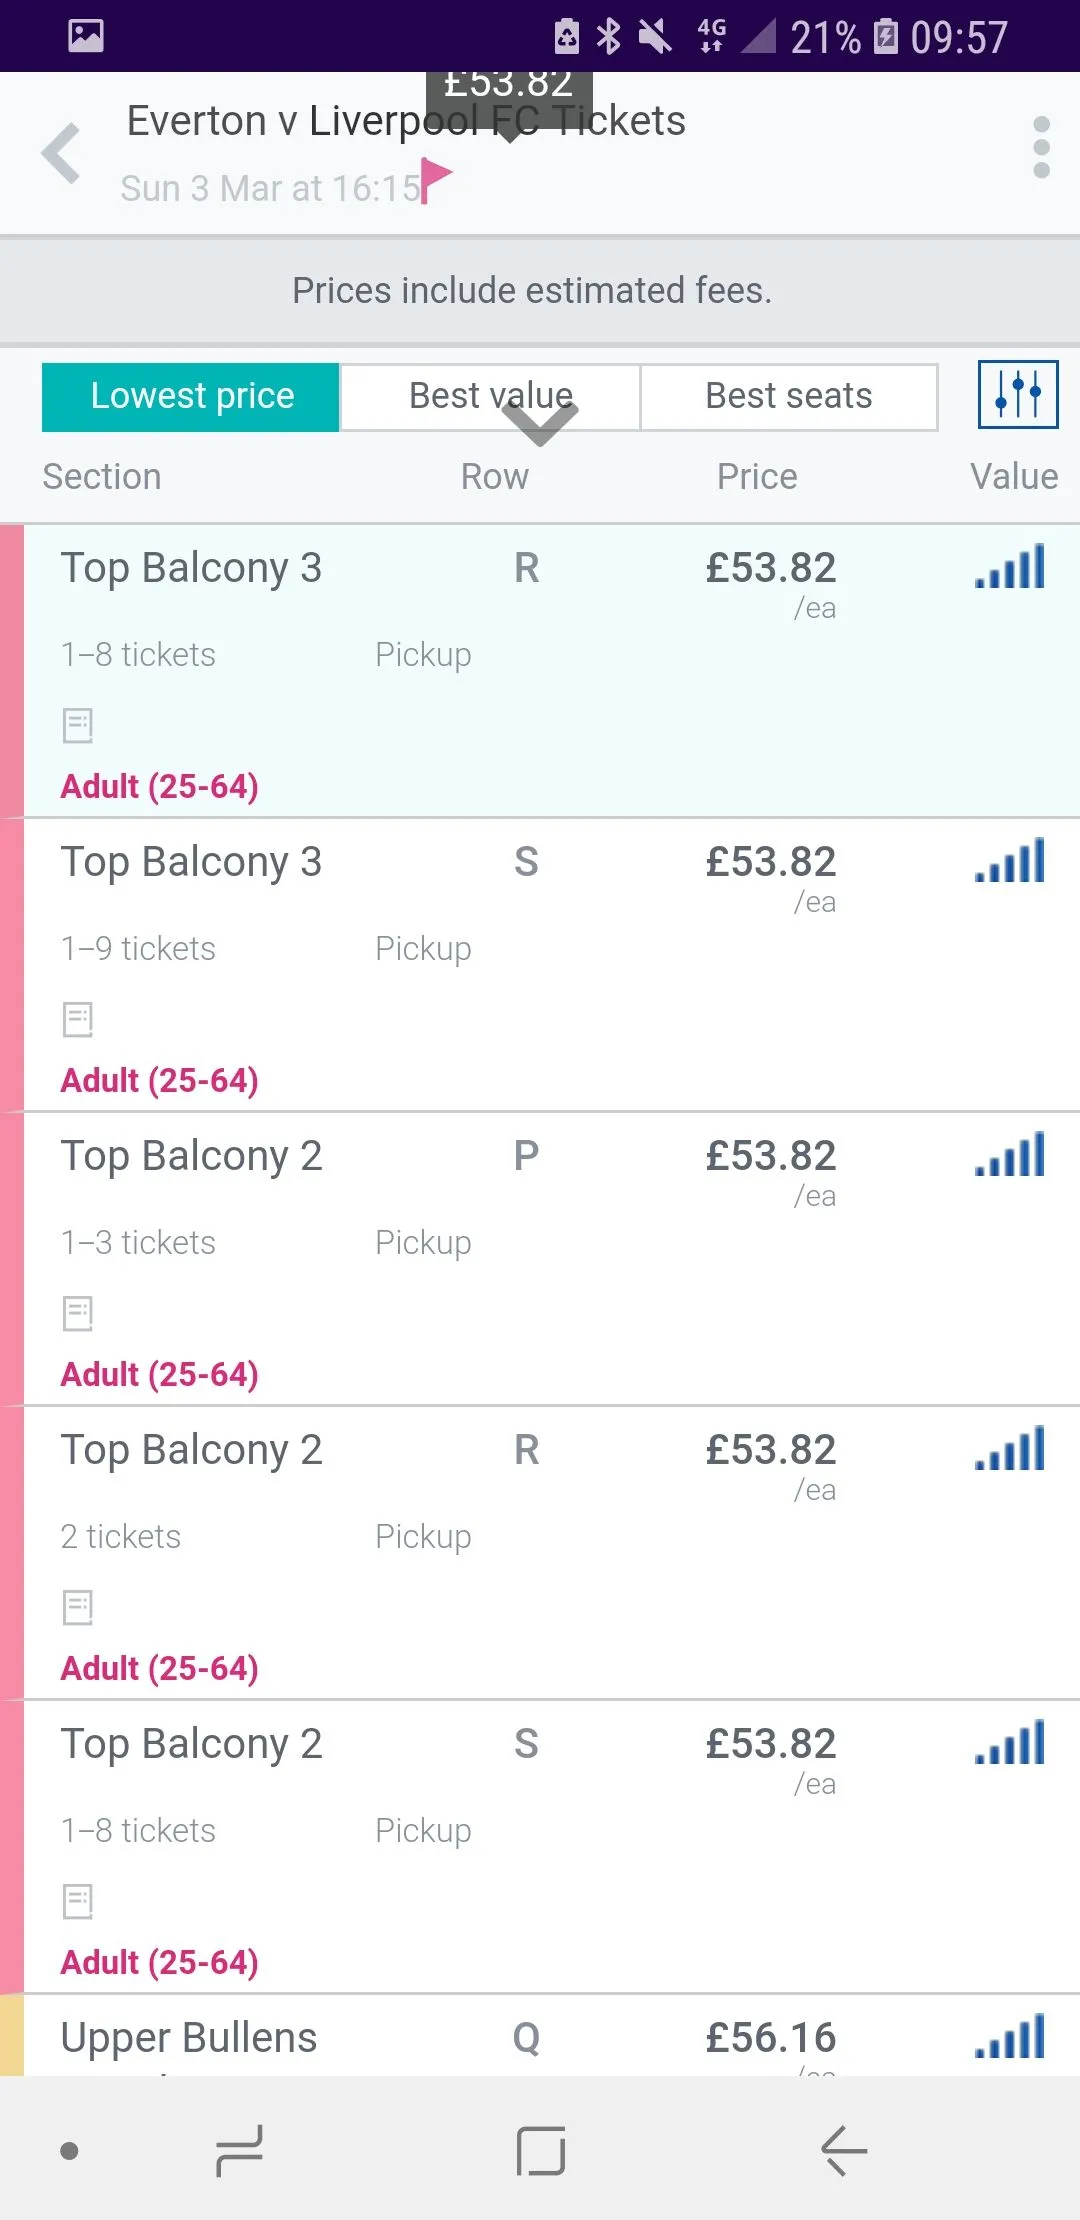
Task: Open the three-dot overflow menu
Action: pos(1041,148)
